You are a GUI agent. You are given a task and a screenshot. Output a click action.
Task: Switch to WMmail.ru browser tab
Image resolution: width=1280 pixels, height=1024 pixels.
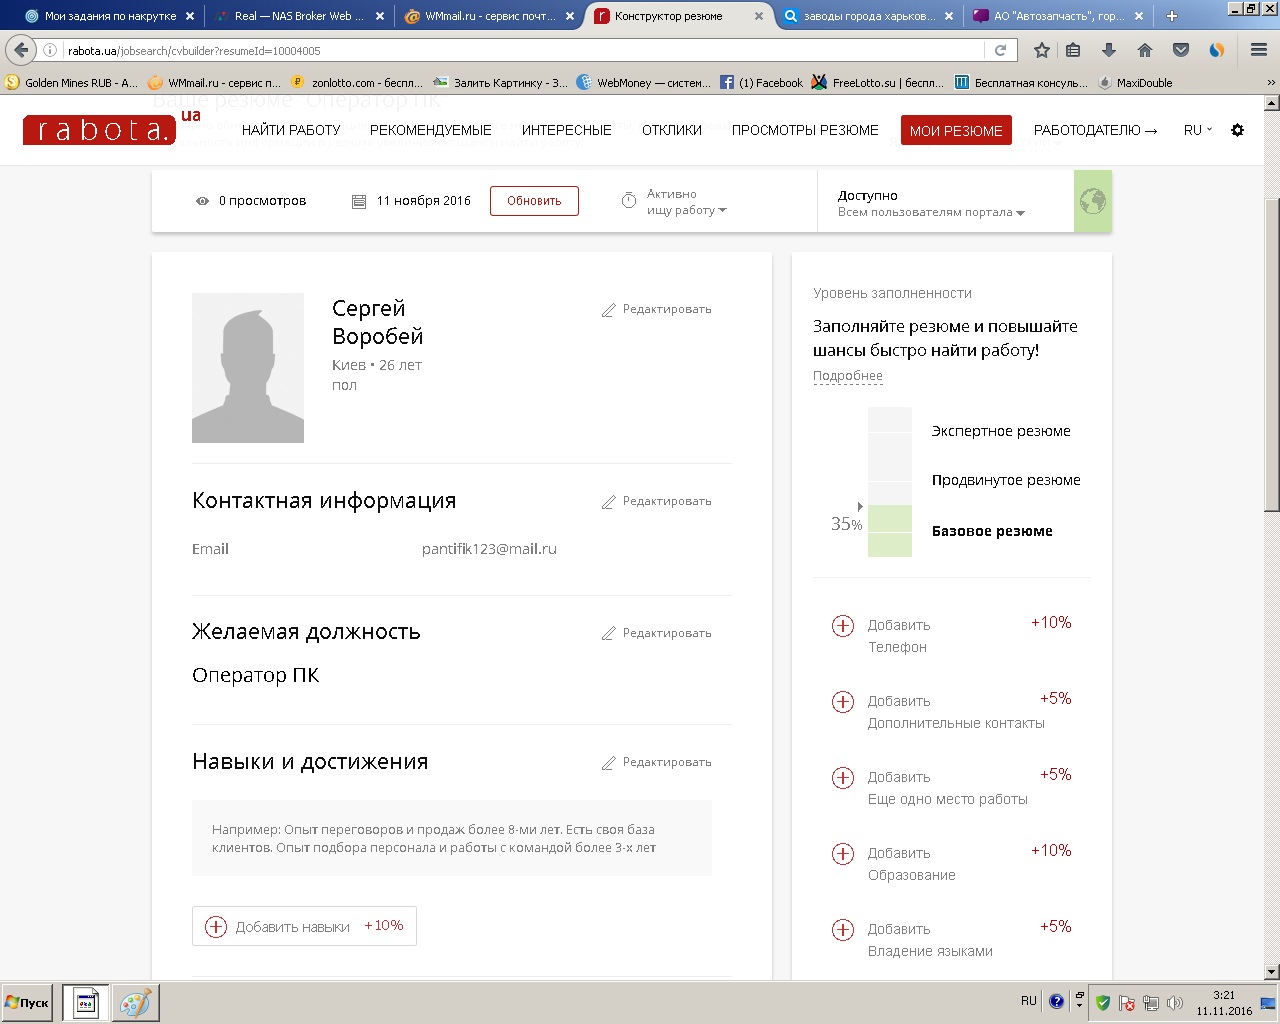coord(489,16)
